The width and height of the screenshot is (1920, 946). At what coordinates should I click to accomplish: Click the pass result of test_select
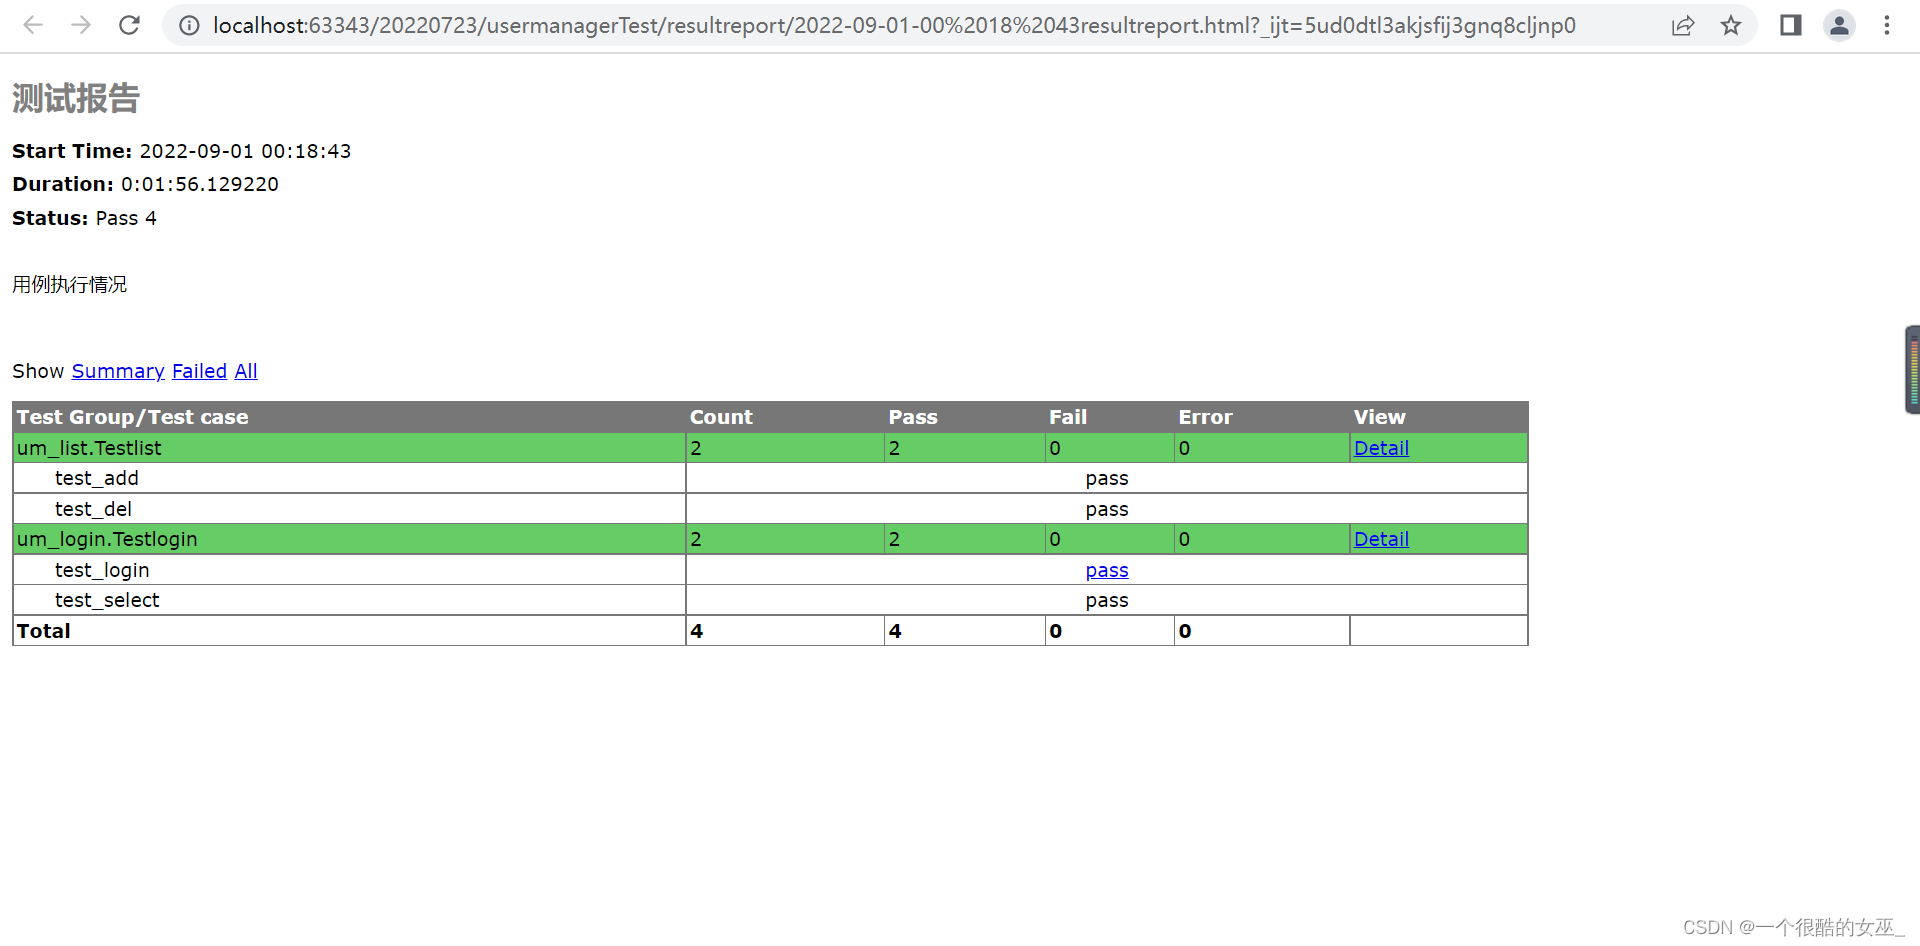[x=1107, y=600]
